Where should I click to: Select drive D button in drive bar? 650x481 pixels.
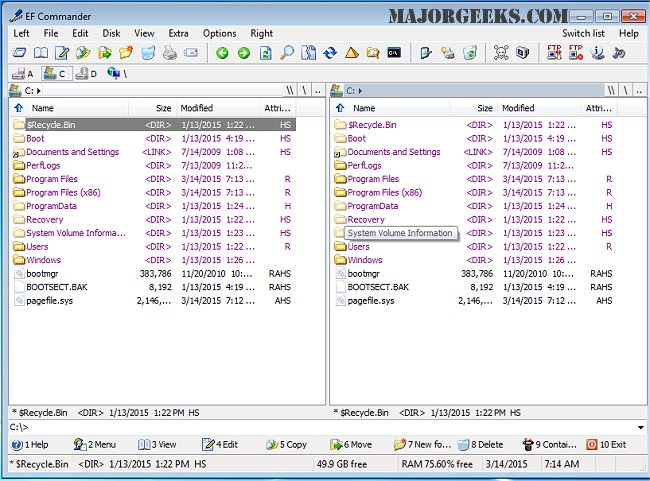click(x=86, y=73)
